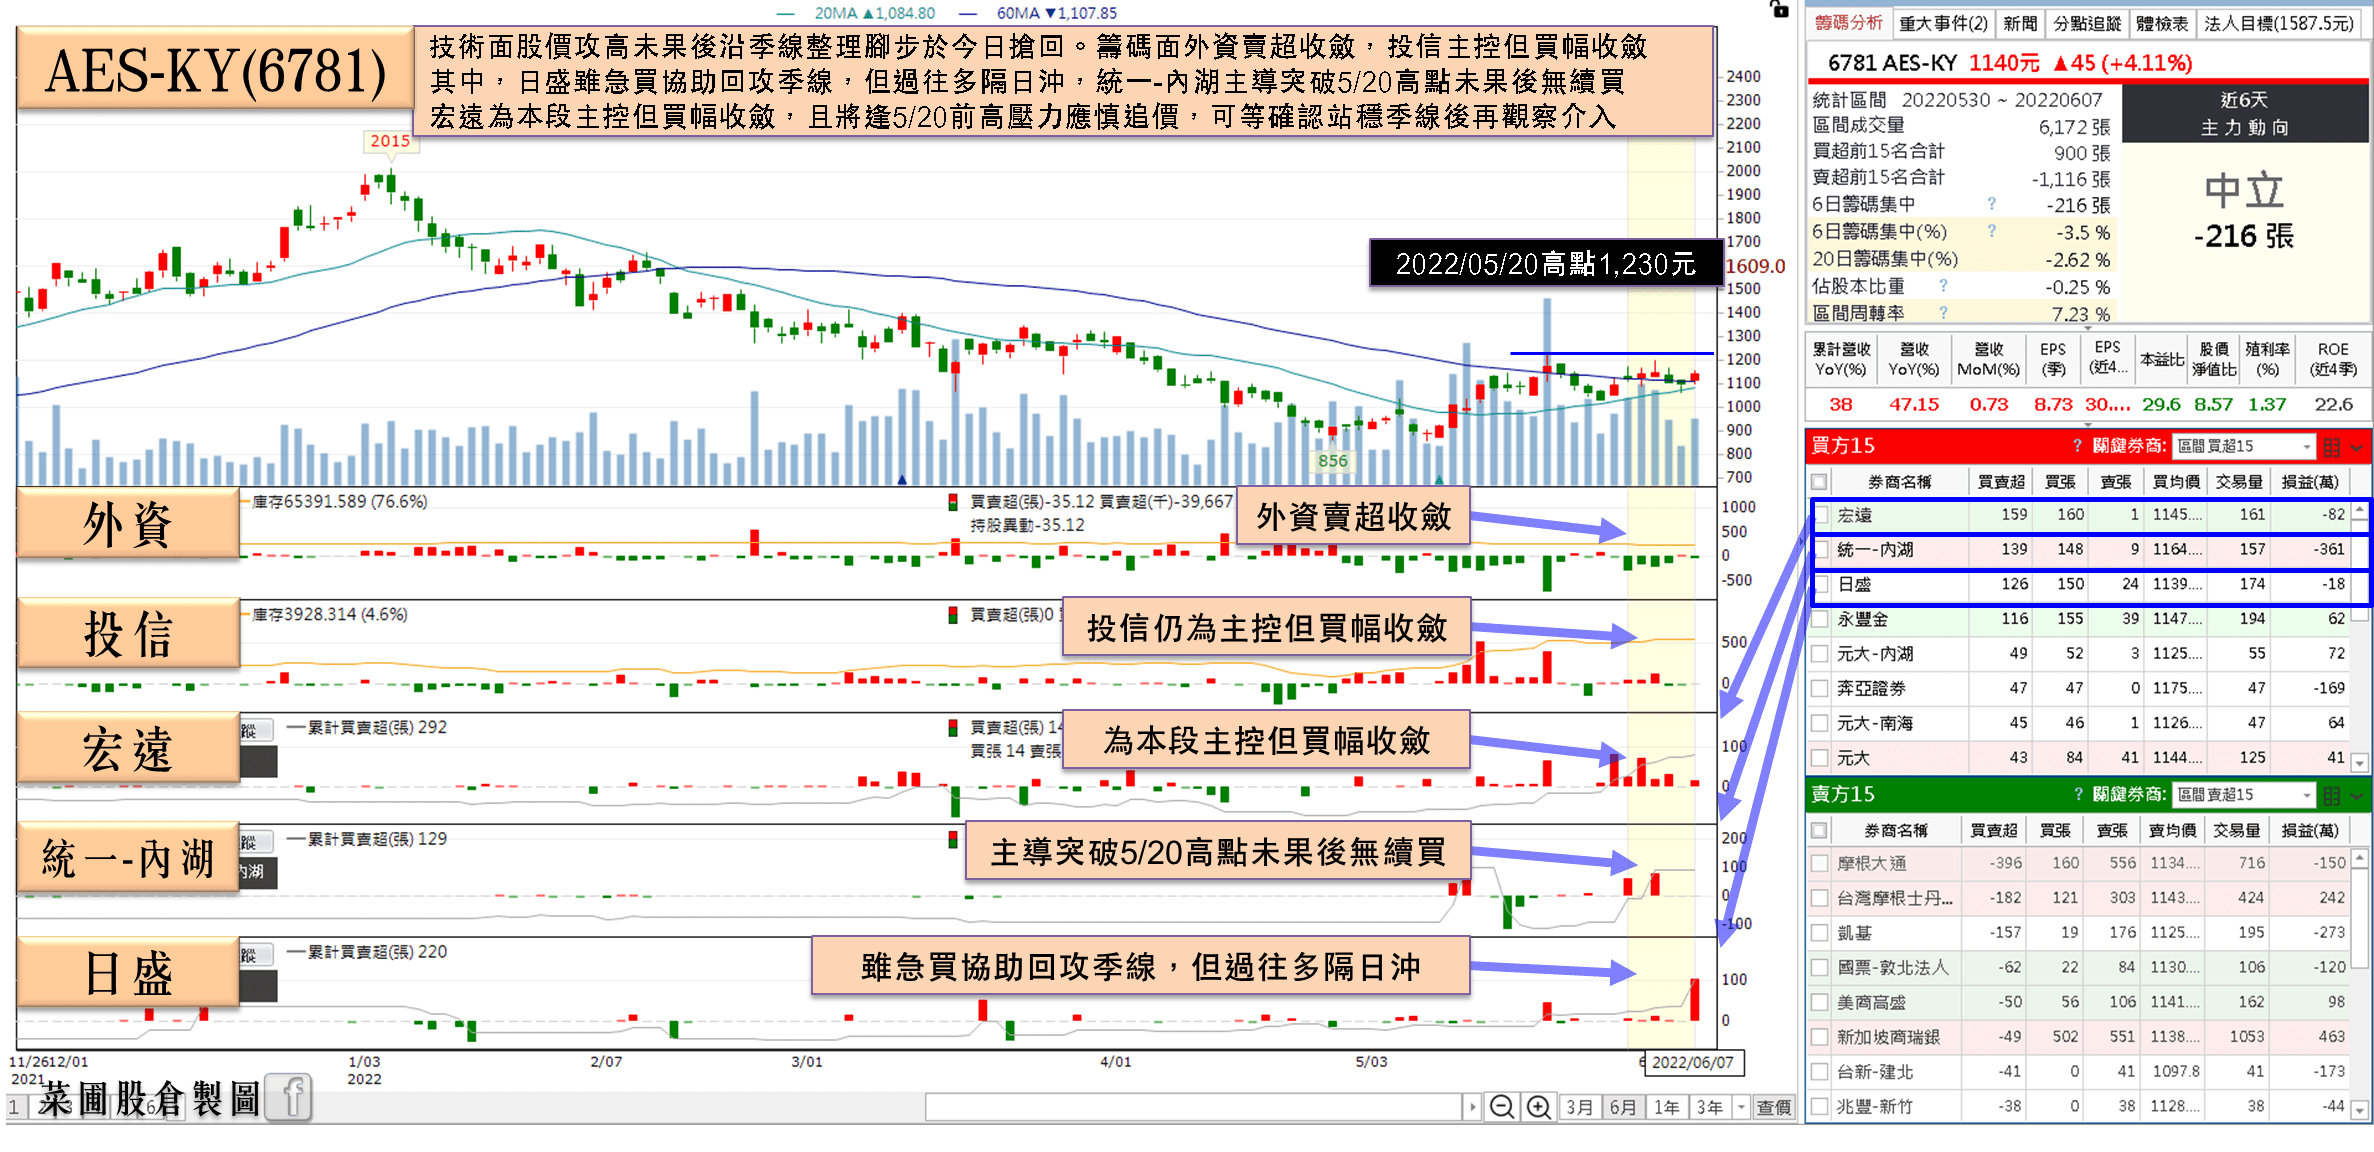Tick the checkbox for 凱基
The width and height of the screenshot is (2374, 1152).
(x=1820, y=933)
